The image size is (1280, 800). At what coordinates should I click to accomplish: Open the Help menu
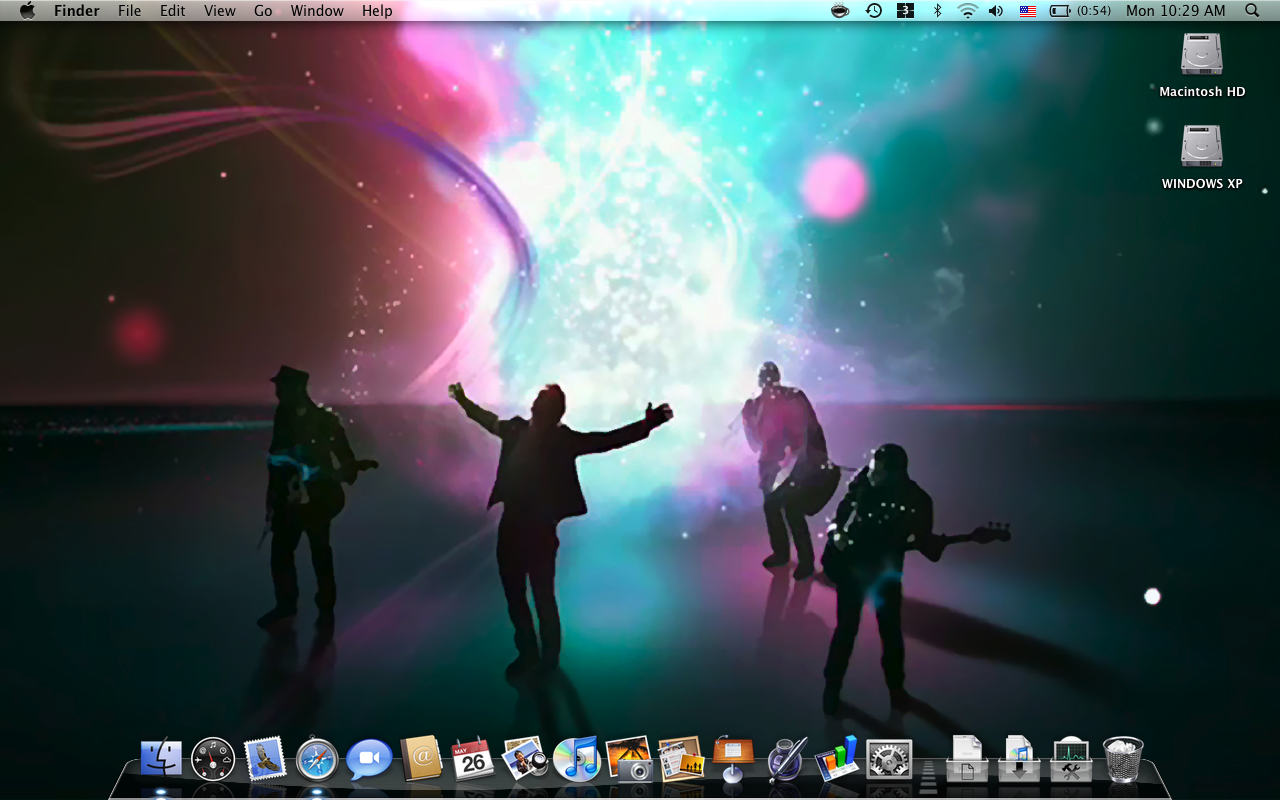[x=377, y=11]
